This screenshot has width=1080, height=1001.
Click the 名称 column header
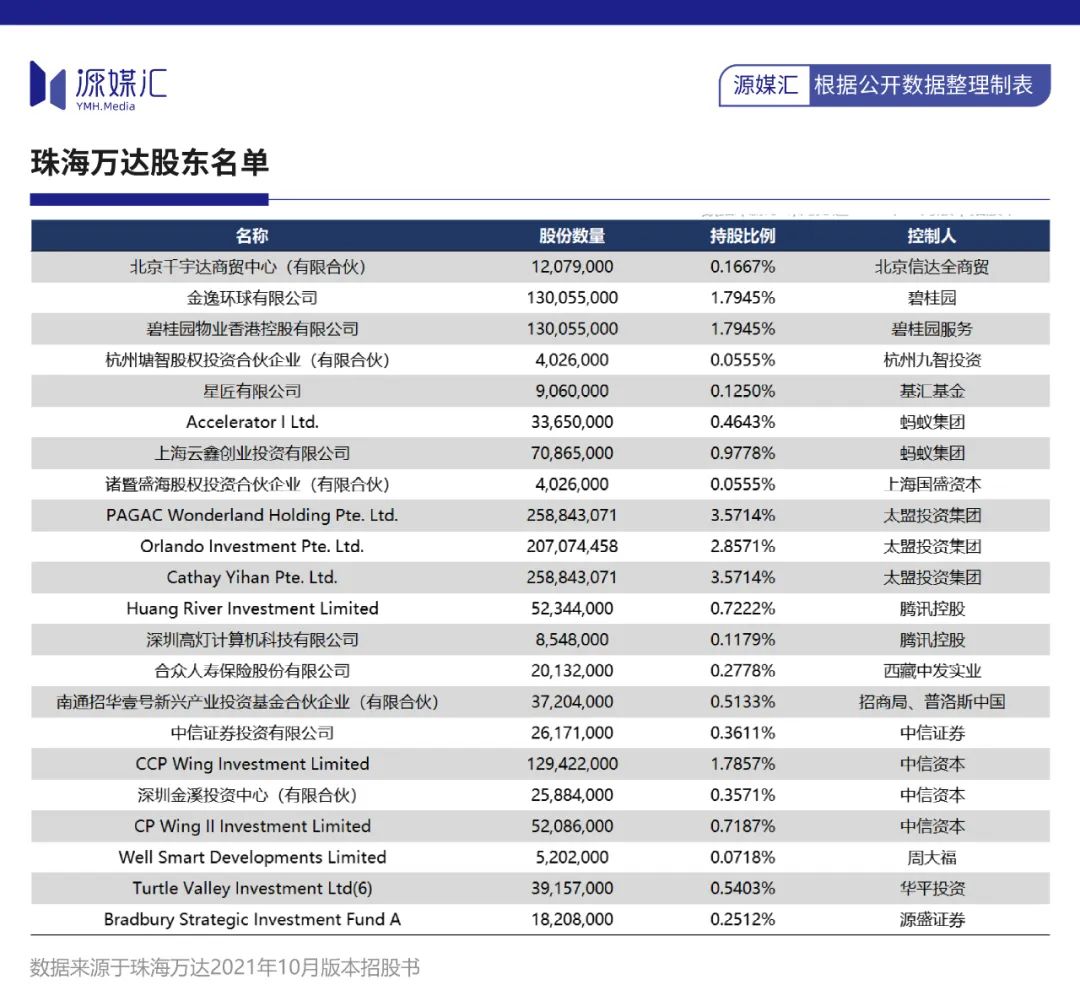point(251,236)
